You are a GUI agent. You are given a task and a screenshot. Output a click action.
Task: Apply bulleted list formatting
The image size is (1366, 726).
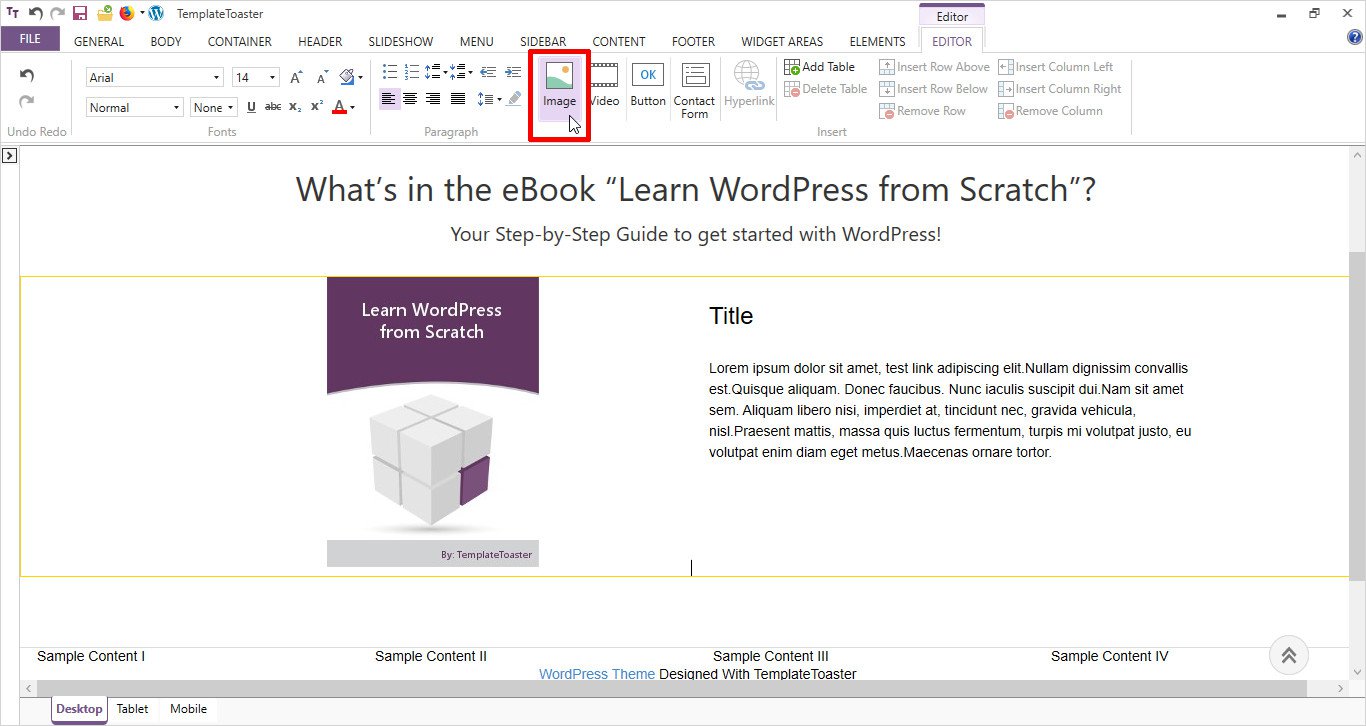[x=390, y=72]
